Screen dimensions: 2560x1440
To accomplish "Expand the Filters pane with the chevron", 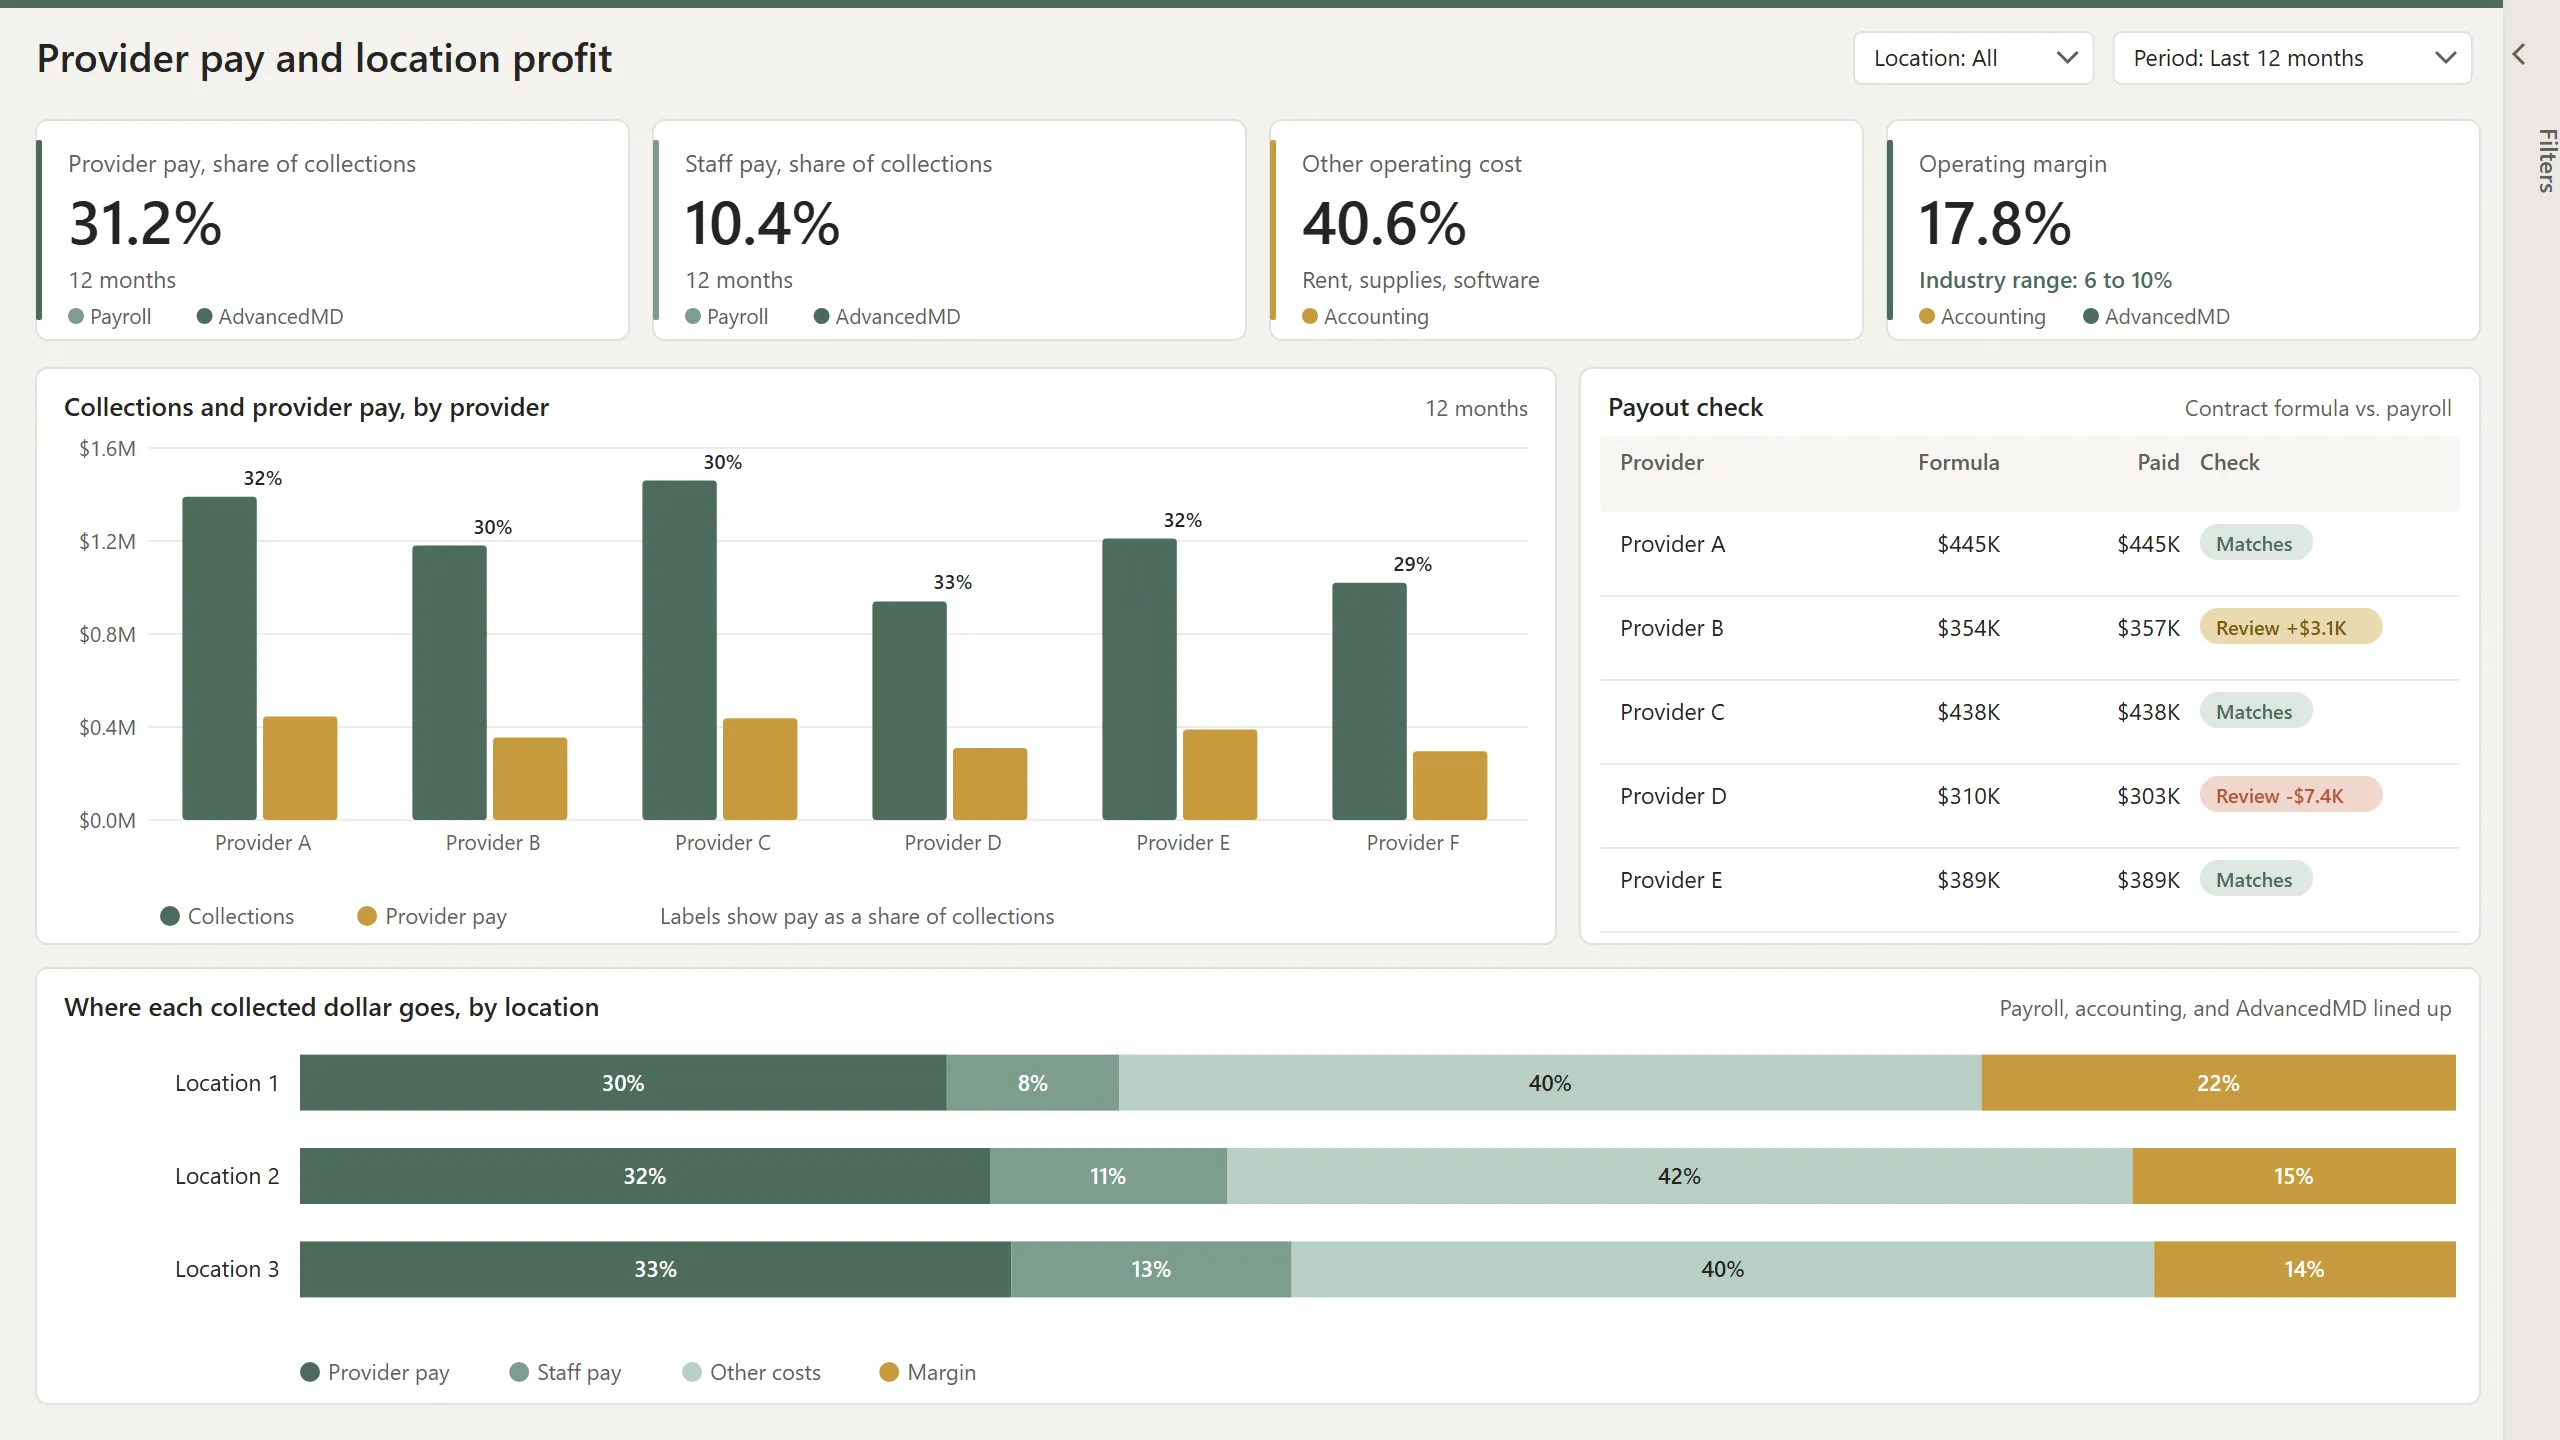I will [2519, 55].
